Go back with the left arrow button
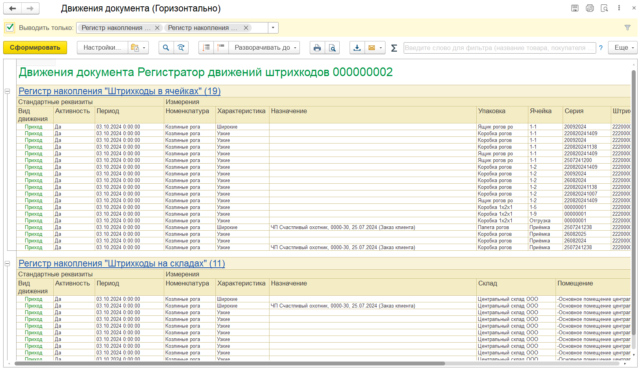This screenshot has width=640, height=371. (13, 8)
